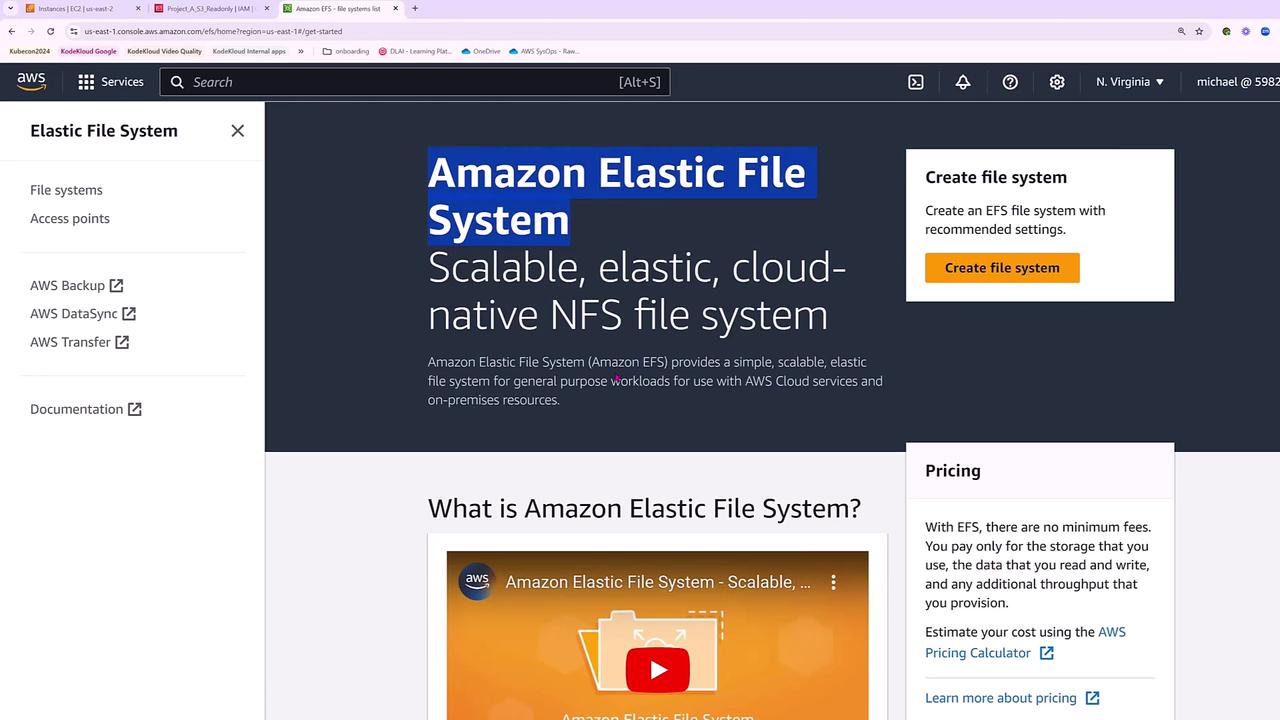
Task: Open the AWS settings gear
Action: (x=1057, y=82)
